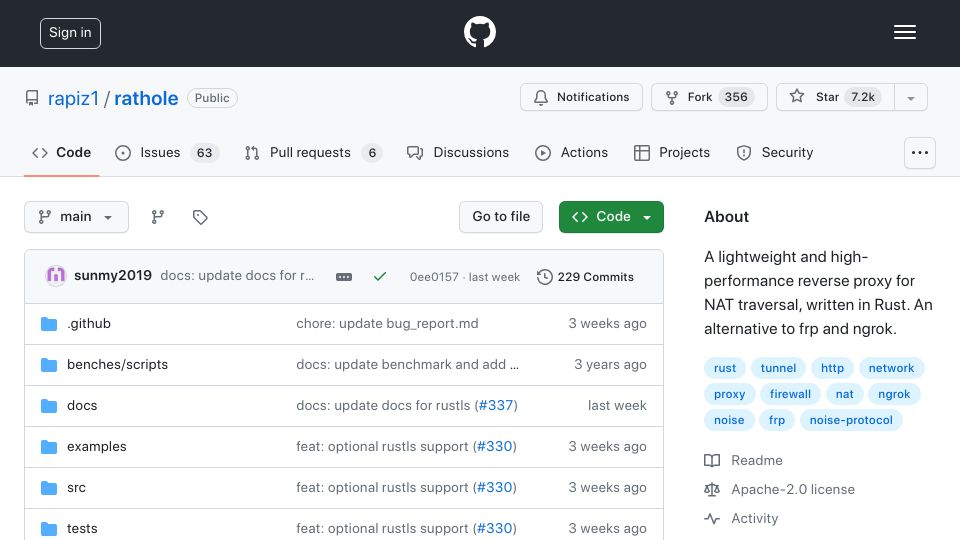Open the 'docs: update benchmark and add' commit

click(x=408, y=364)
